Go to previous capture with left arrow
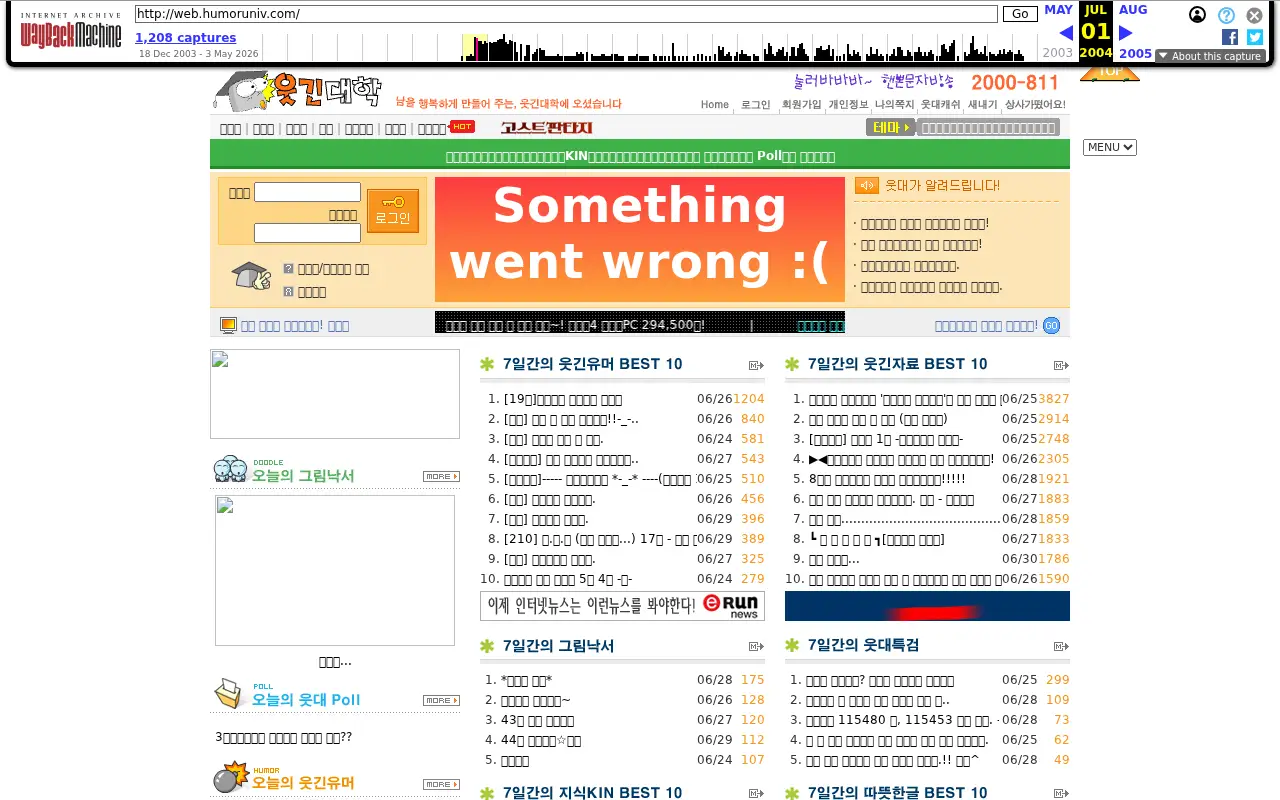Viewport: 1280px width, 800px height. [x=1066, y=33]
